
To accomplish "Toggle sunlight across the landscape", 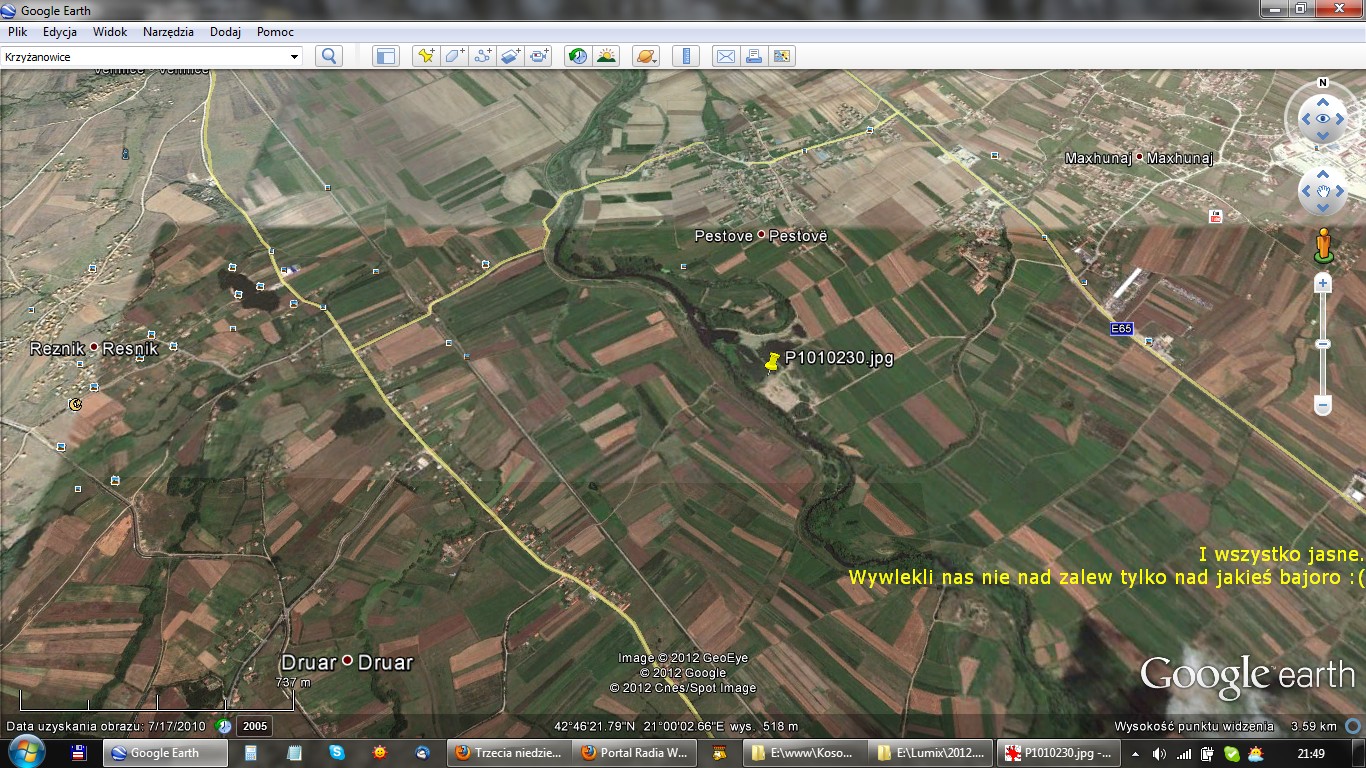I will pos(606,56).
